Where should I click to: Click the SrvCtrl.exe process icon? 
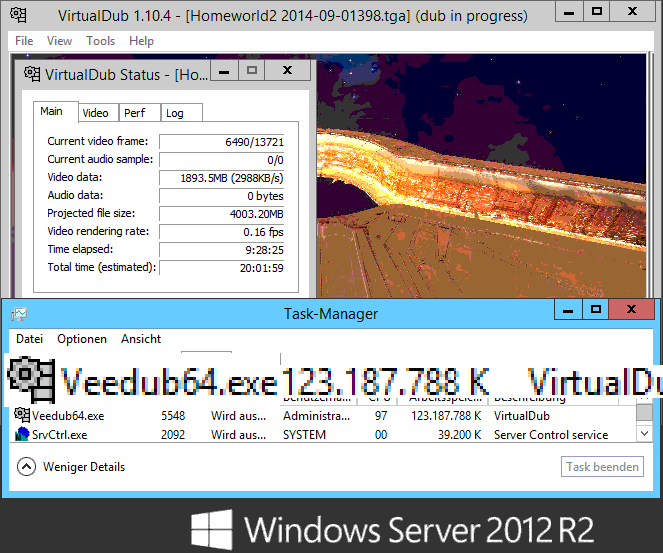(x=22, y=434)
